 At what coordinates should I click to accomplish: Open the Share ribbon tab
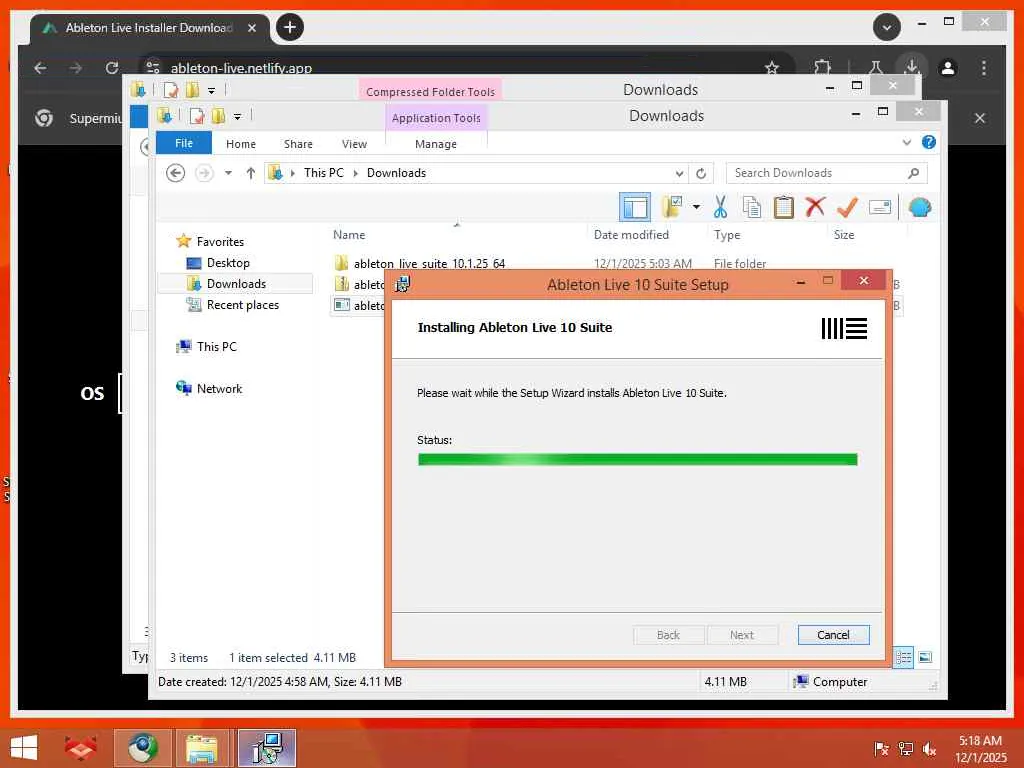point(298,144)
